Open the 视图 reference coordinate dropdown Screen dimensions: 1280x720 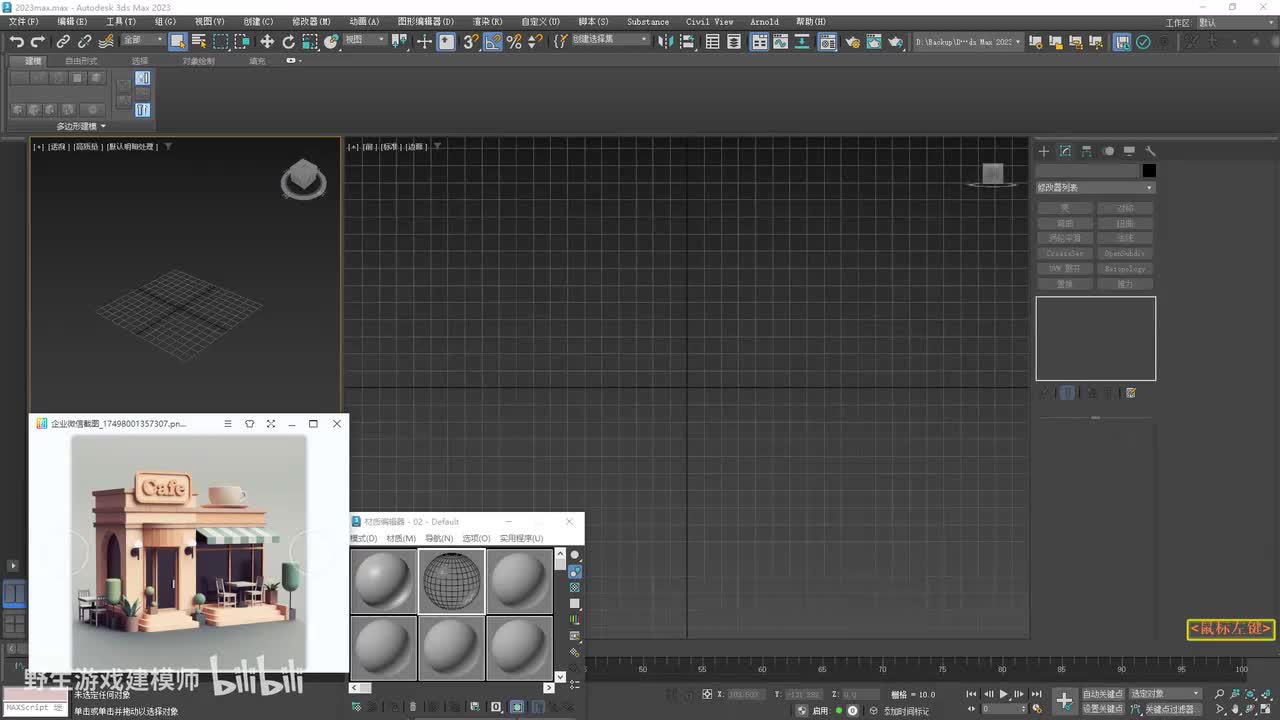(x=365, y=41)
